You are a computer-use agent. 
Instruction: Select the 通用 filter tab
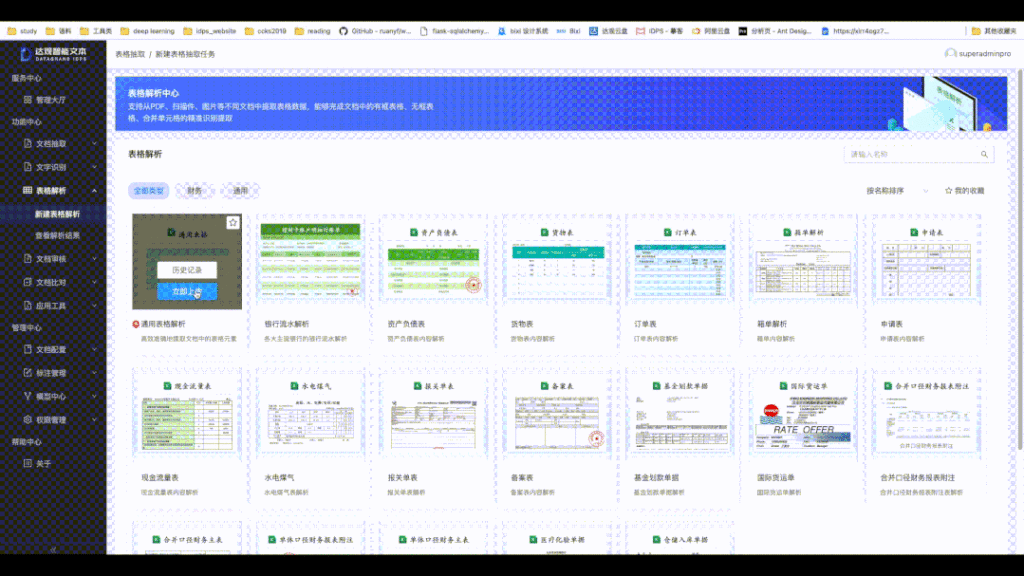(240, 189)
